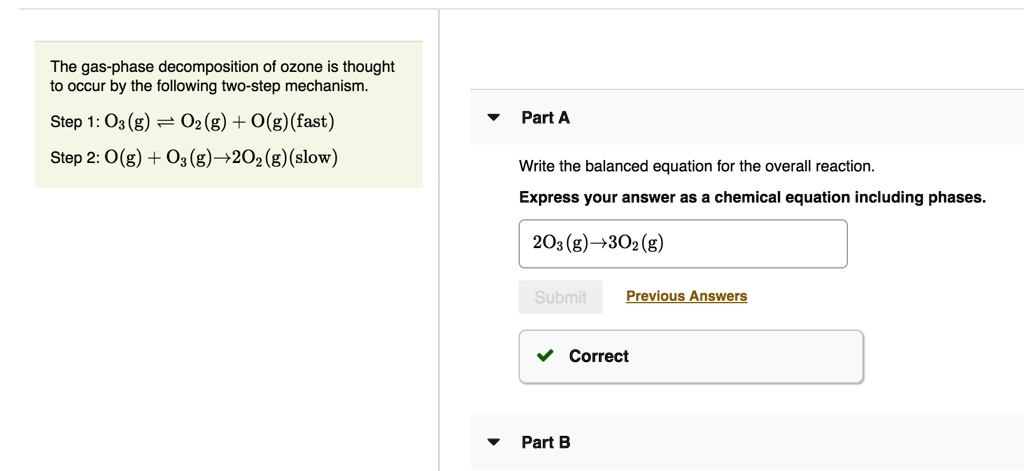The image size is (1024, 471).
Task: Open the Previous Answers link
Action: tap(686, 296)
